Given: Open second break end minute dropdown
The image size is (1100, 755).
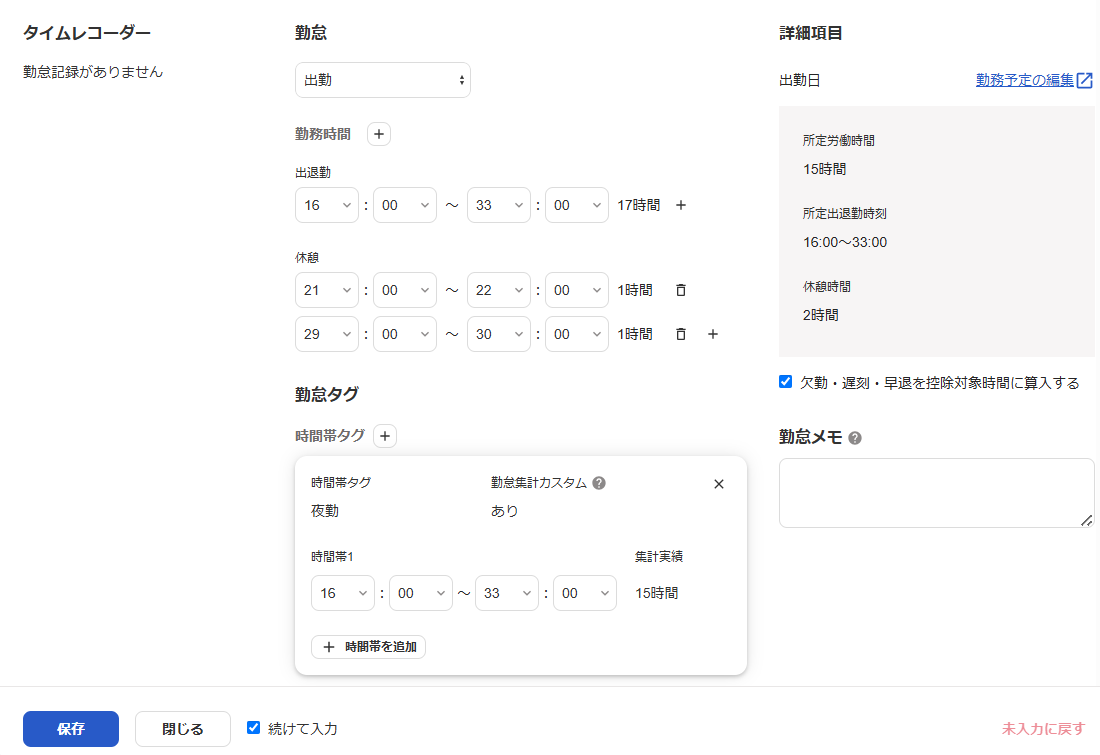Looking at the screenshot, I should coord(577,334).
